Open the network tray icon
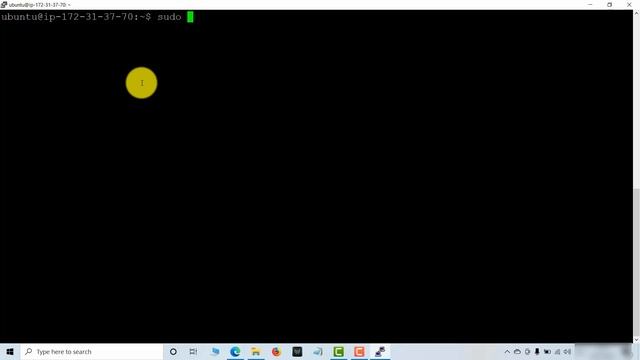 (557, 351)
